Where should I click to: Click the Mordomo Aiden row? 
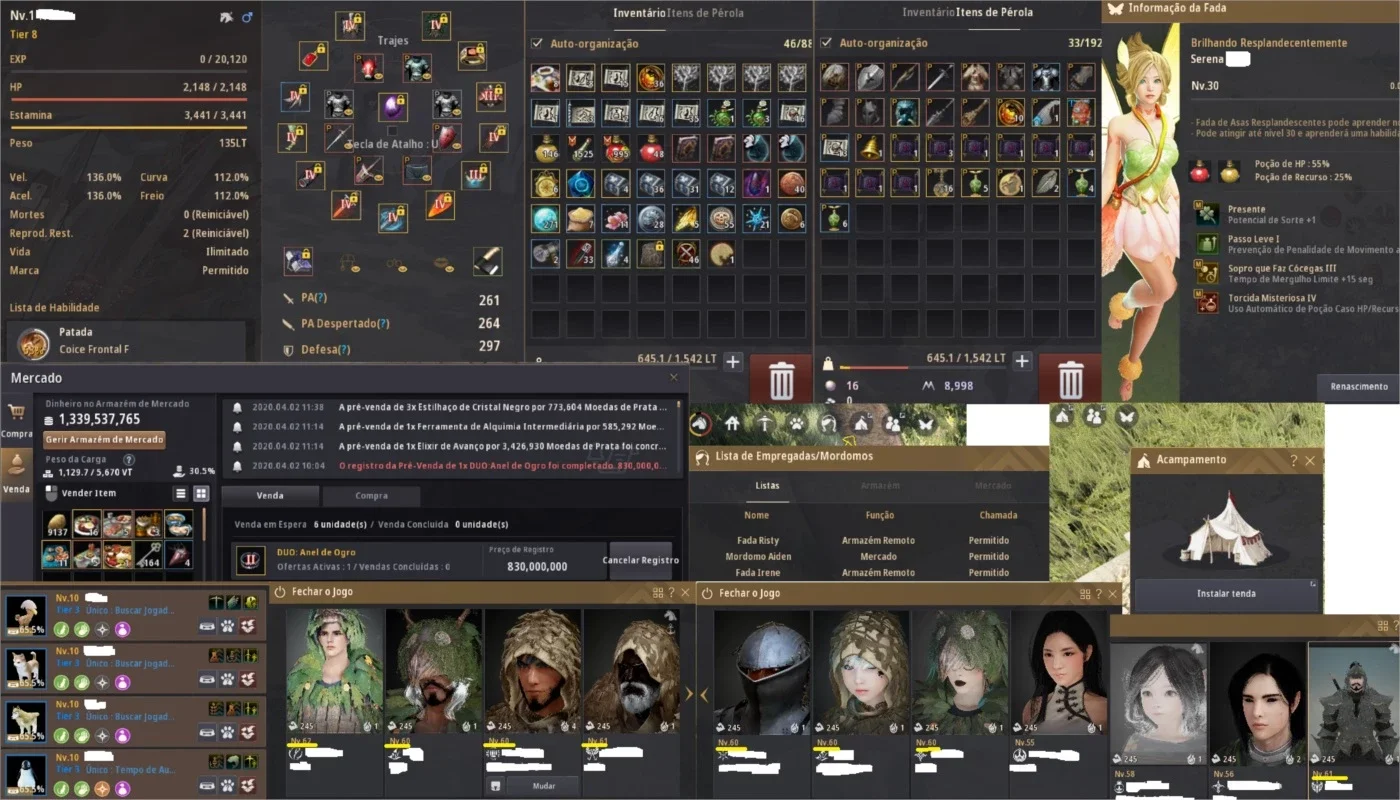tap(870, 556)
